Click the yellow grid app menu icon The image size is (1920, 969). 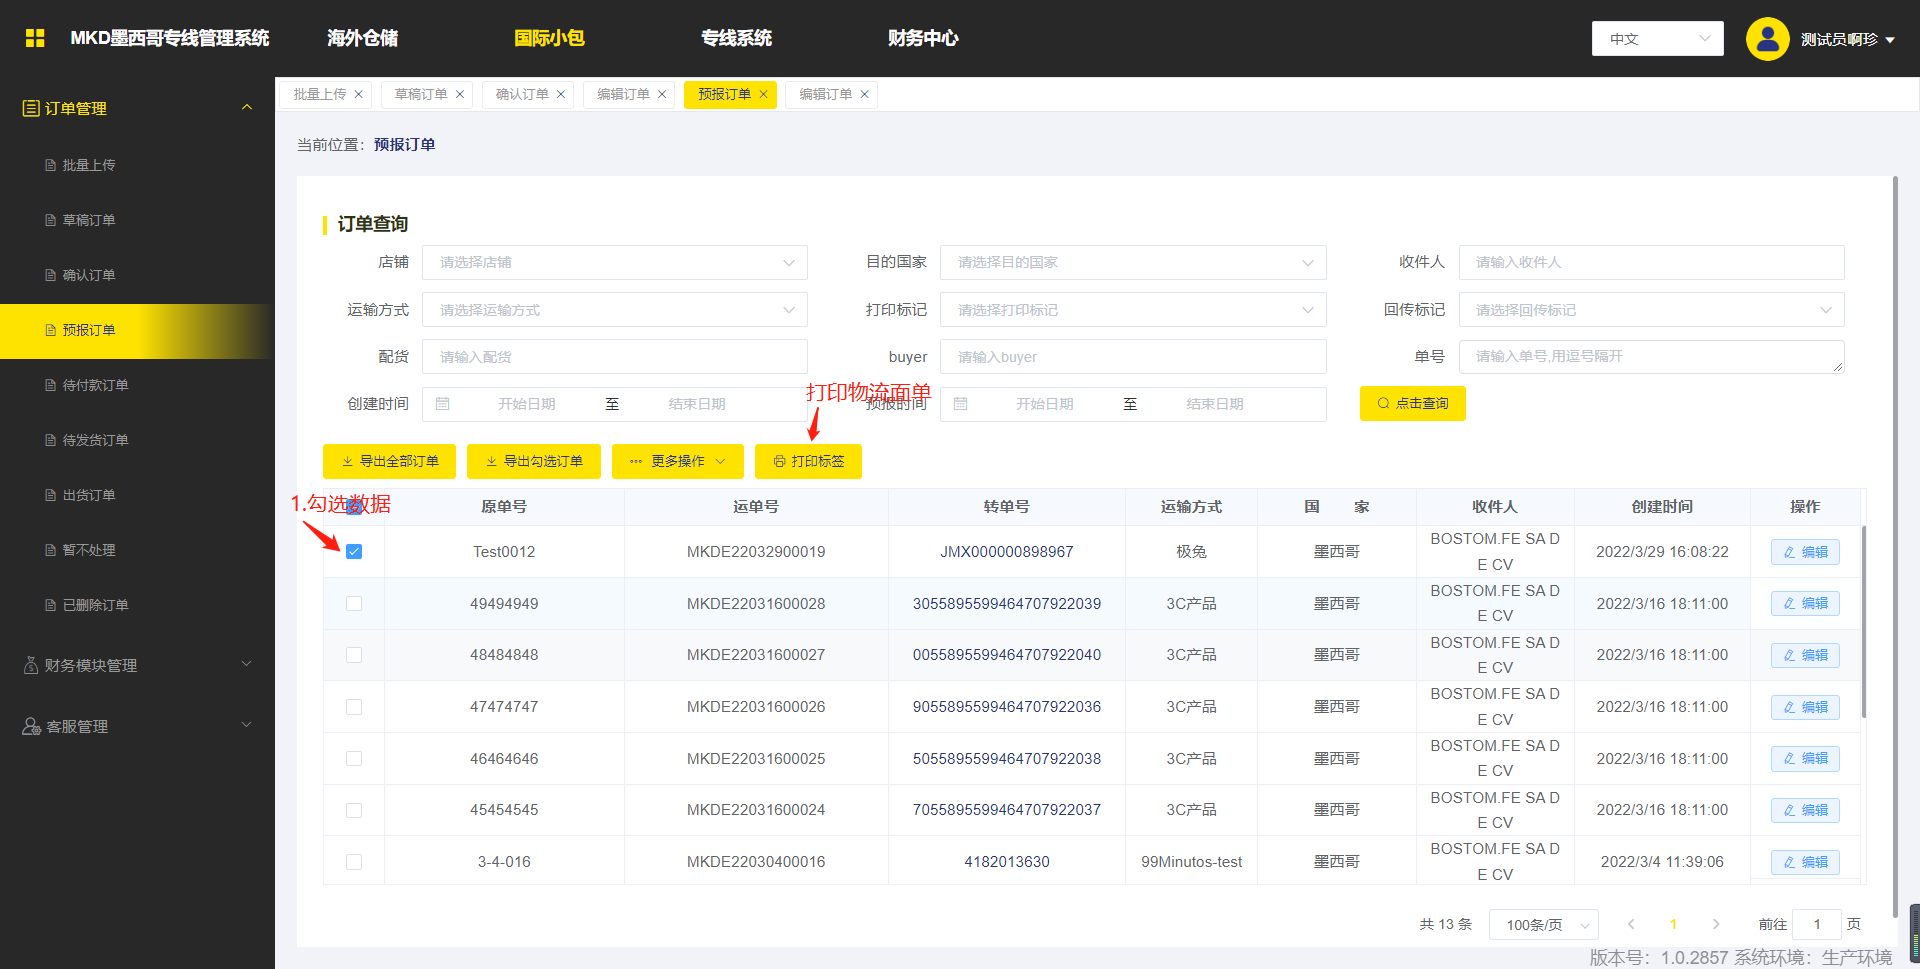pyautogui.click(x=35, y=38)
